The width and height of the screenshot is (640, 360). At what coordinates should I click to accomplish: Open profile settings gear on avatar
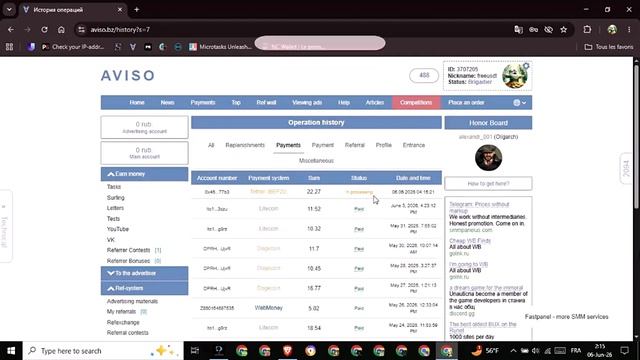point(526,66)
